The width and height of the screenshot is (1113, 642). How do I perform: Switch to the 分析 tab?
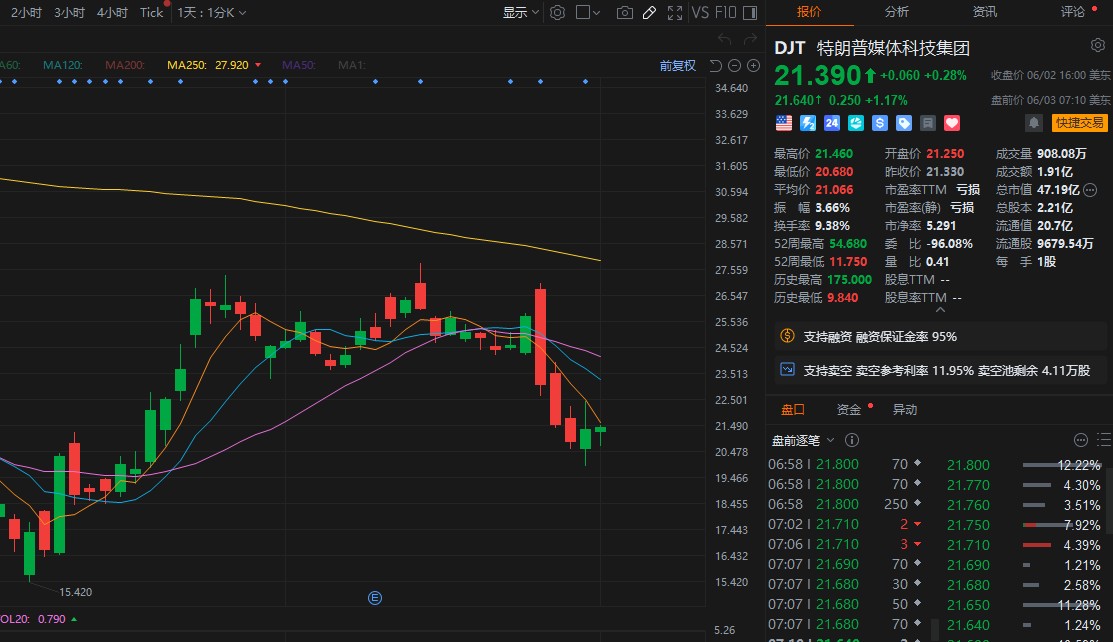896,12
